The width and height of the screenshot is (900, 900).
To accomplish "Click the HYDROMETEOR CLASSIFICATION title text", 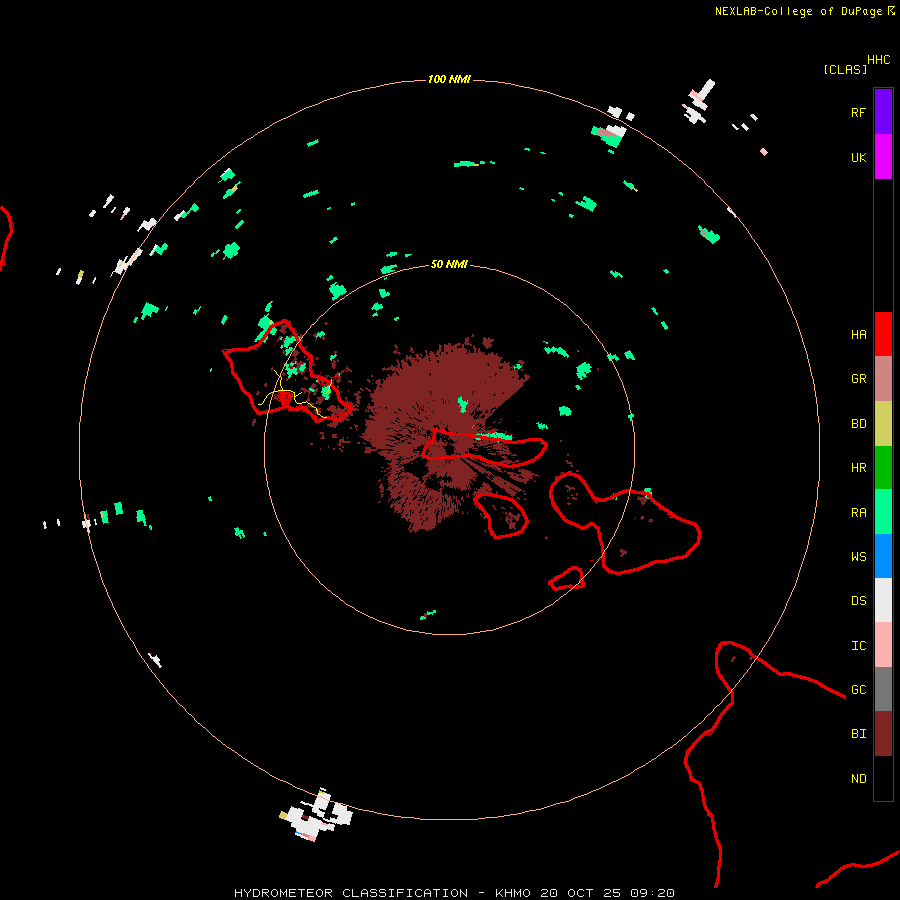I will click(x=351, y=893).
